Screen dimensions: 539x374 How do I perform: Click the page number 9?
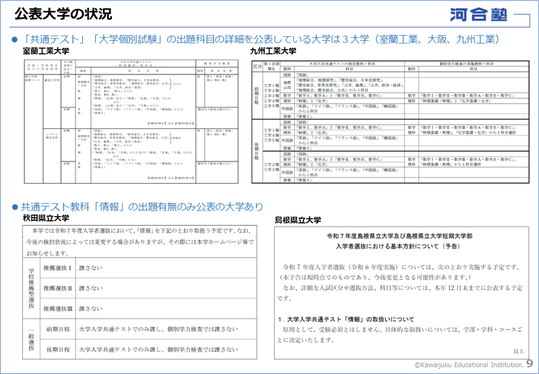530,363
